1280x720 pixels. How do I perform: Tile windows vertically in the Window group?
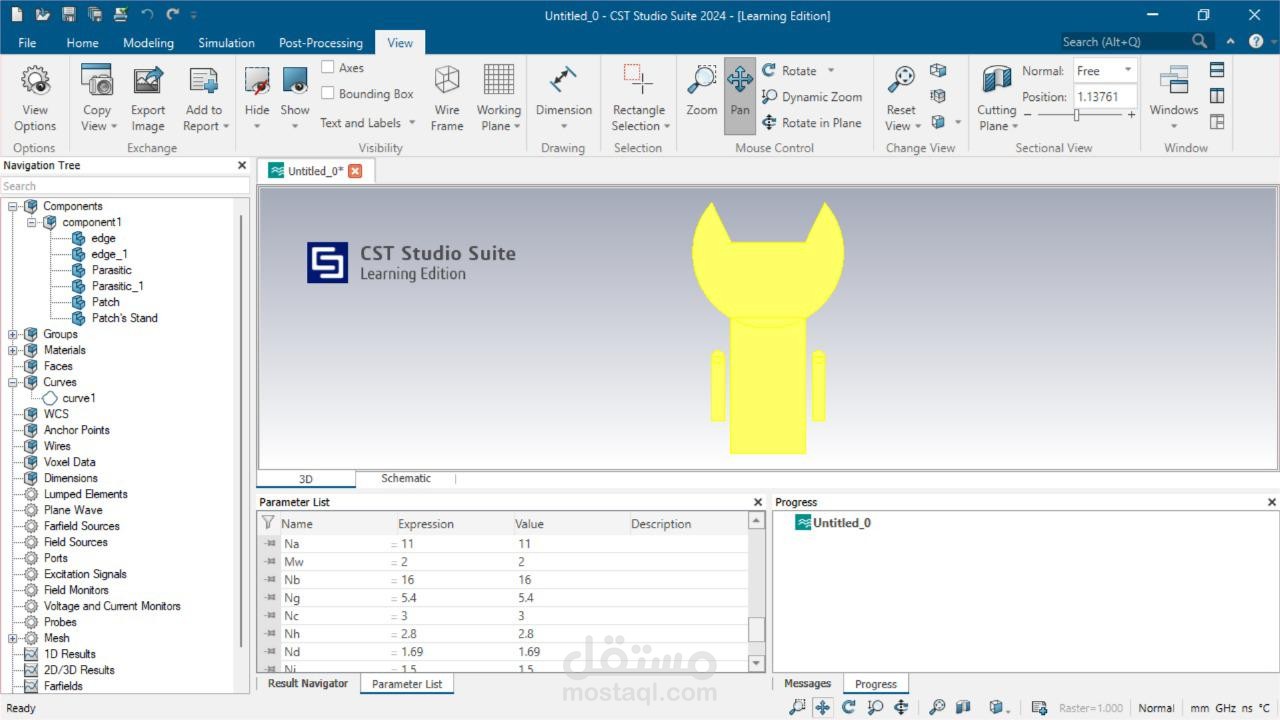(x=1217, y=96)
